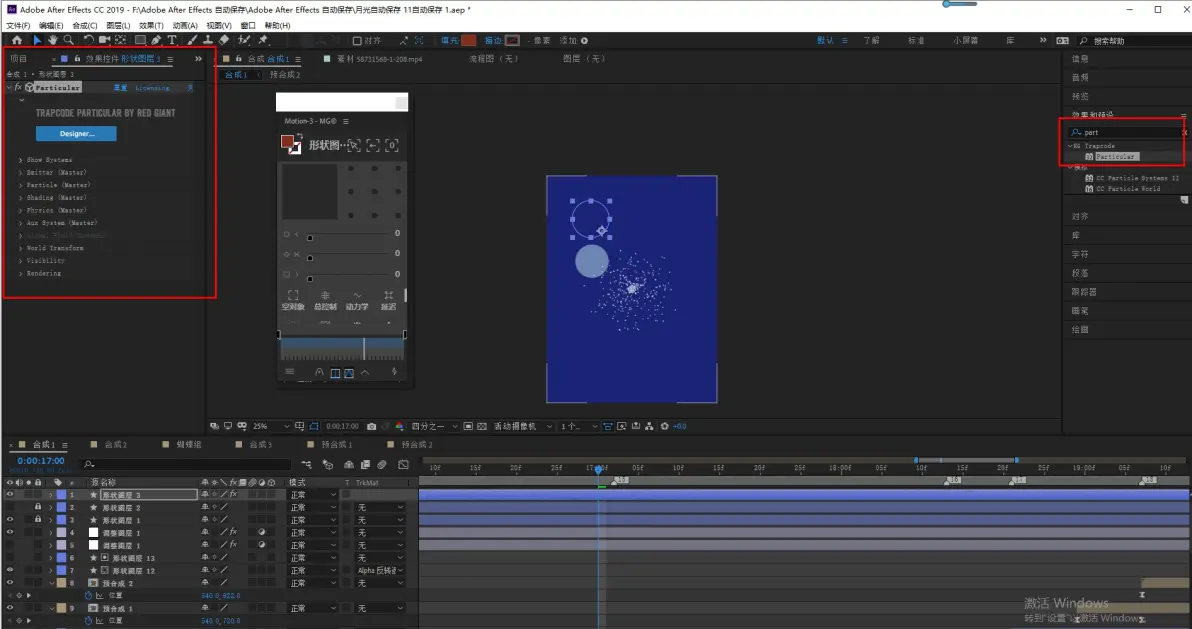Image resolution: width=1192 pixels, height=629 pixels.
Task: Open Alpha 反转 track matte dropdown
Action: click(380, 570)
